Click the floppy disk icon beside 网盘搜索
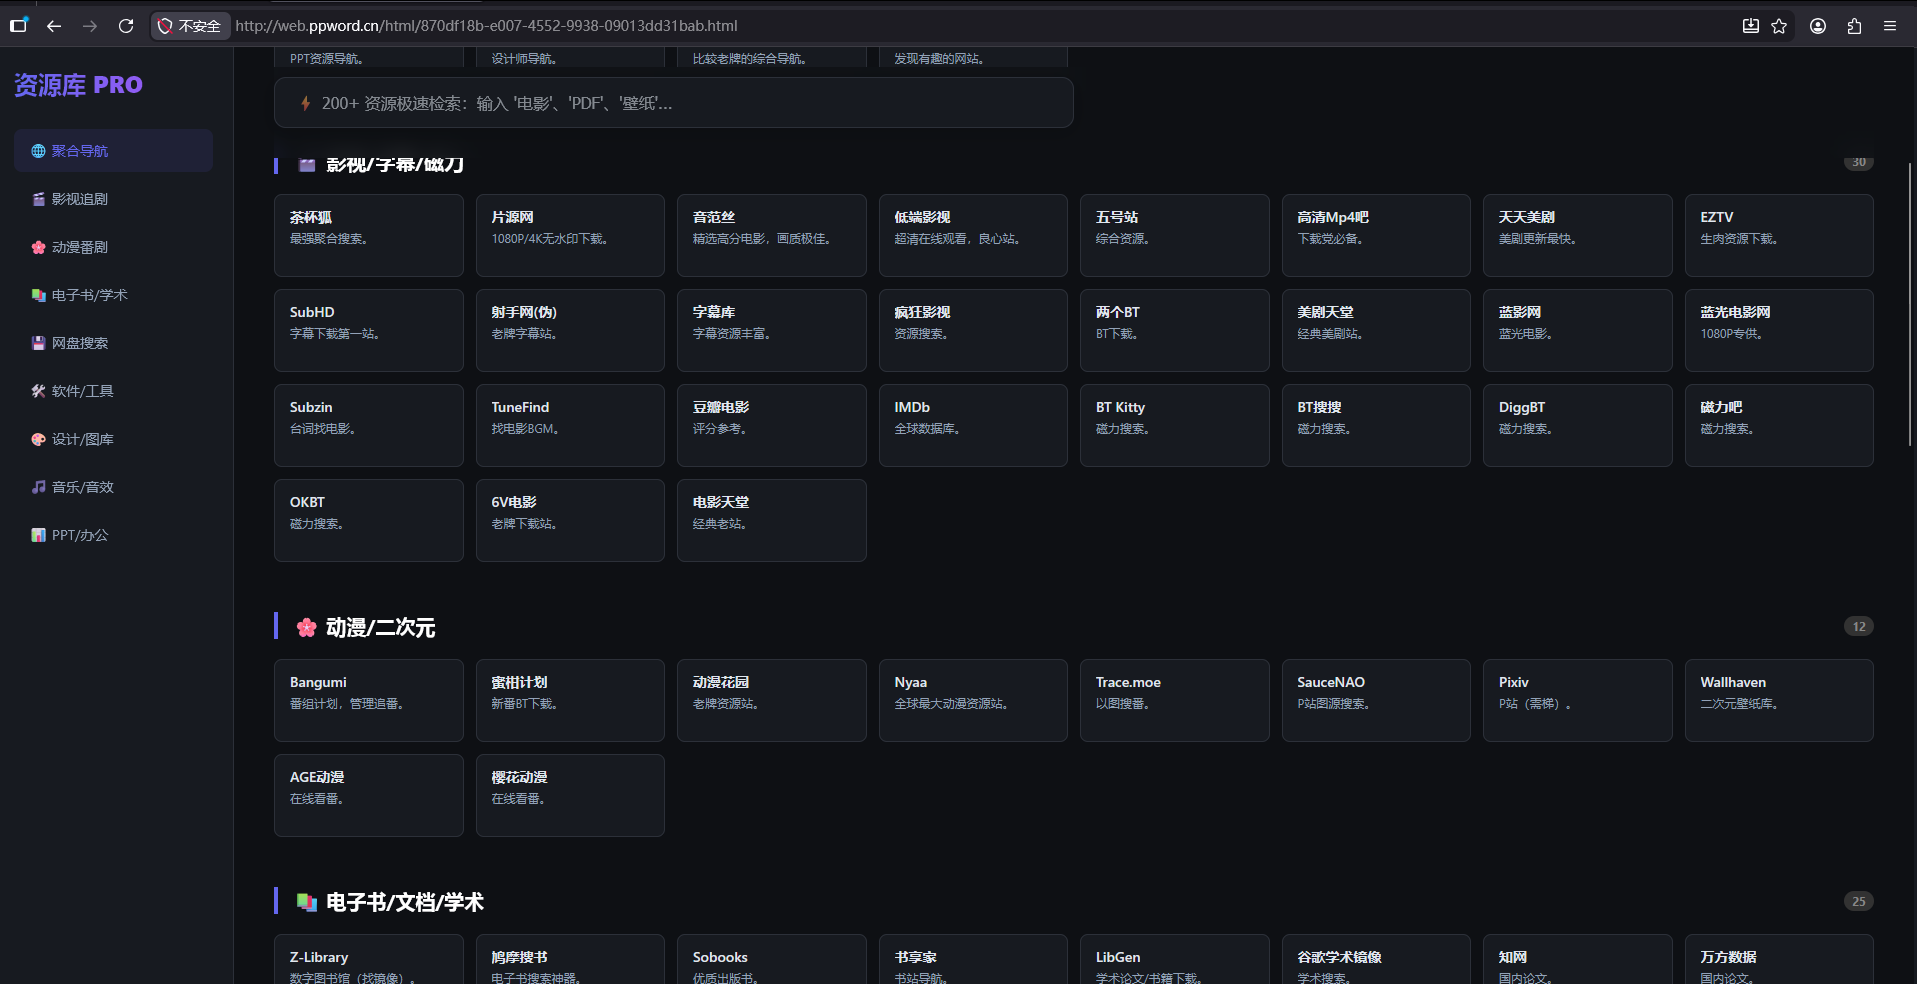This screenshot has height=984, width=1917. pos(38,343)
